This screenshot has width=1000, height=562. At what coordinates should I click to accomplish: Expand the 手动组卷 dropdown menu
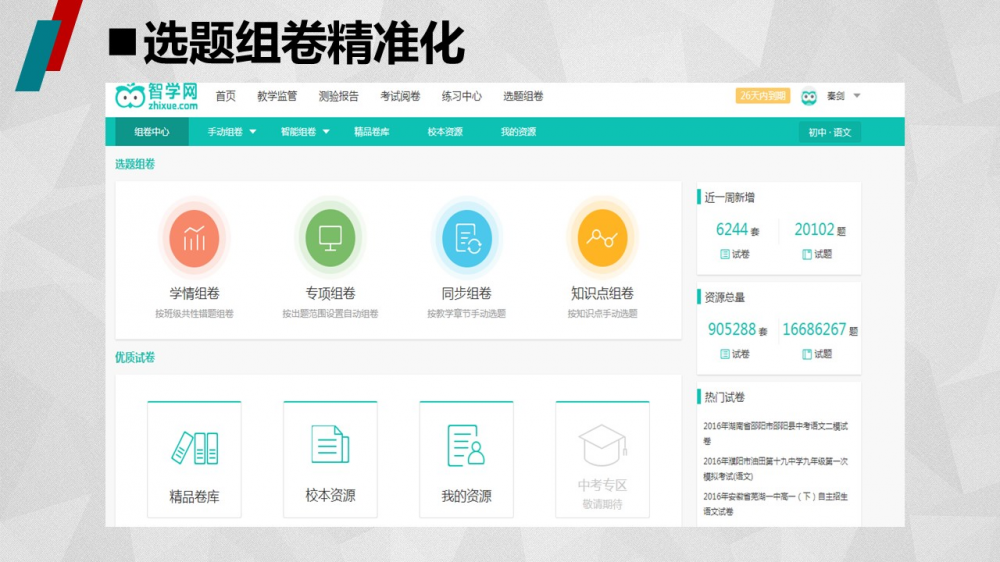(232, 132)
